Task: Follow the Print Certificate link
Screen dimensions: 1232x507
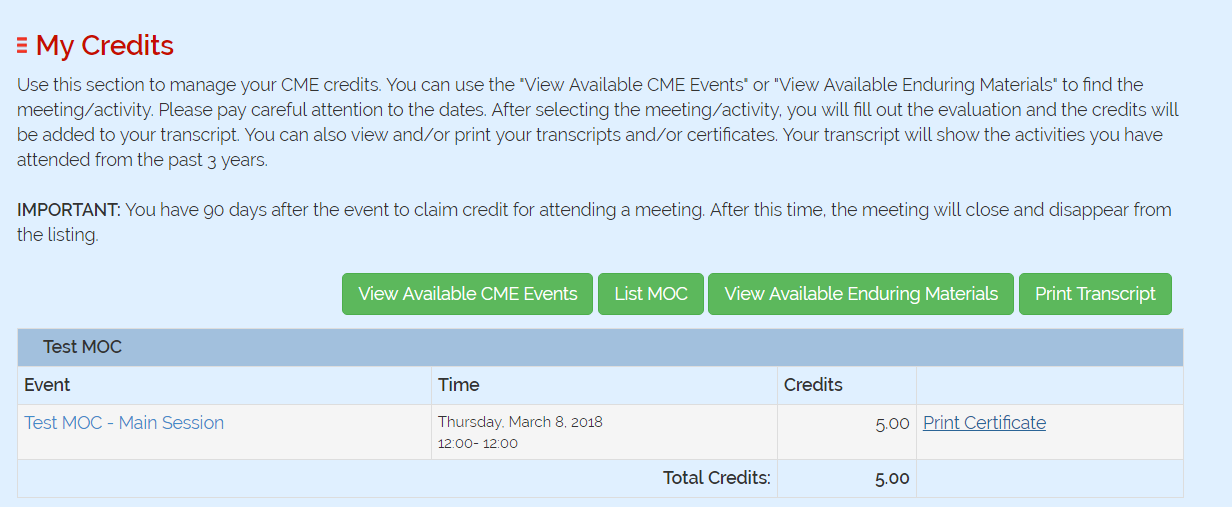Action: (984, 423)
